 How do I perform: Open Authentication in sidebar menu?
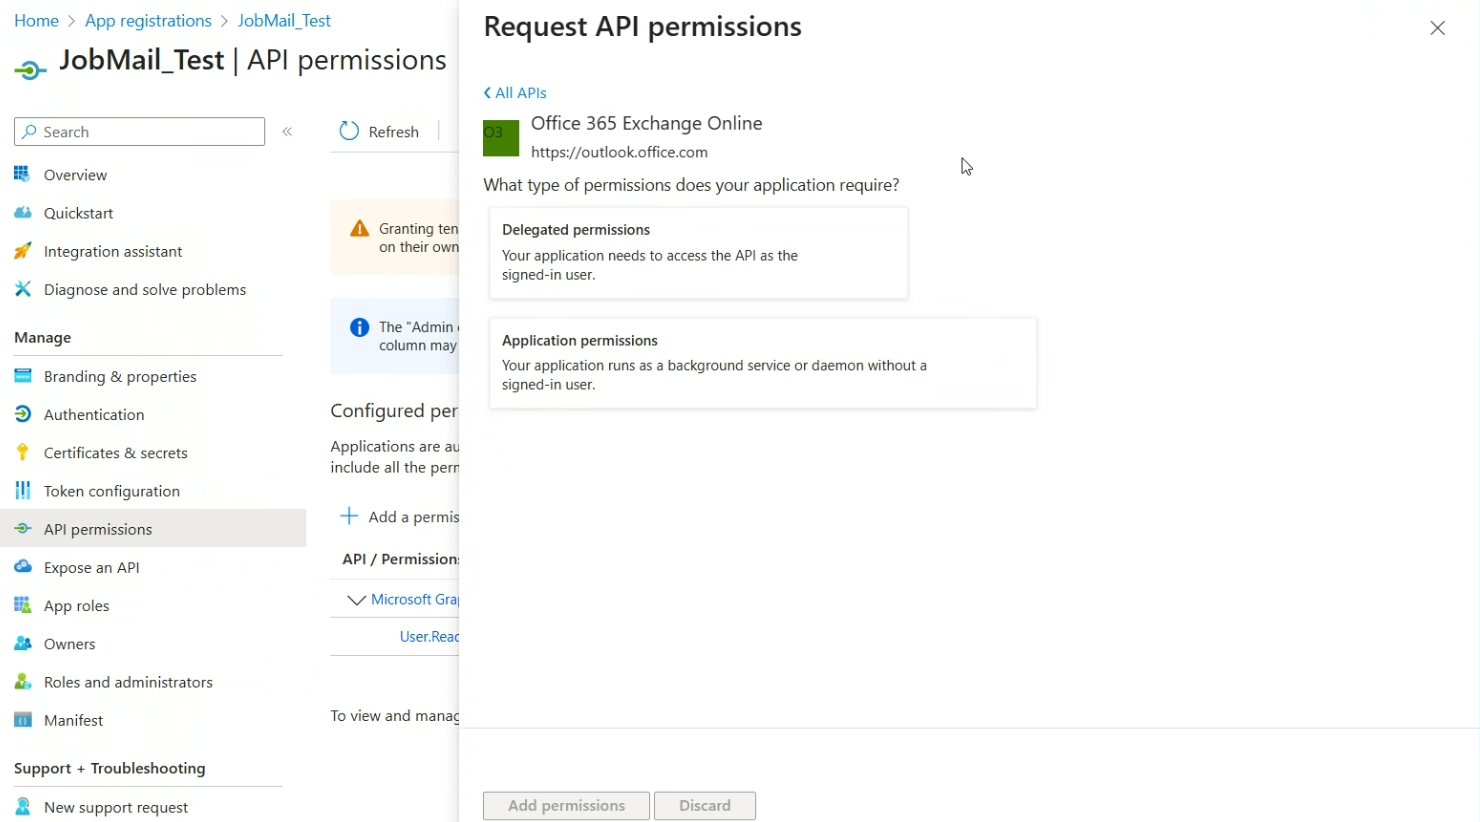pos(94,414)
